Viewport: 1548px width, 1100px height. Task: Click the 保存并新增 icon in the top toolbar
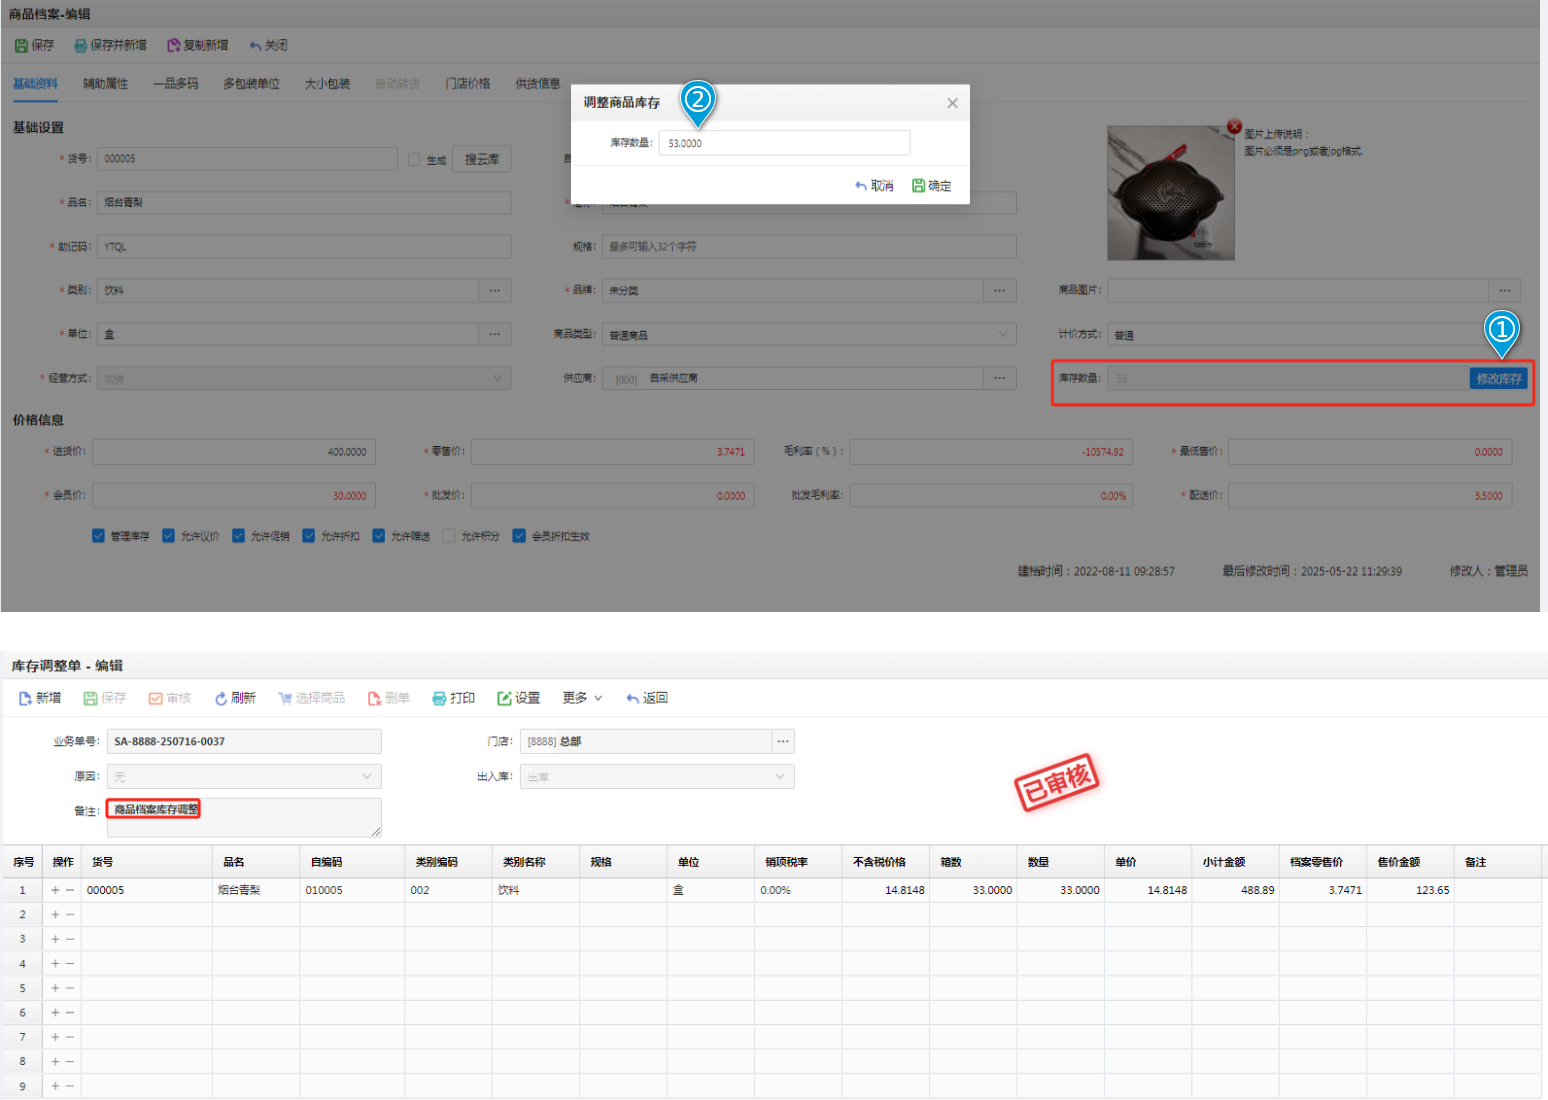[x=81, y=45]
